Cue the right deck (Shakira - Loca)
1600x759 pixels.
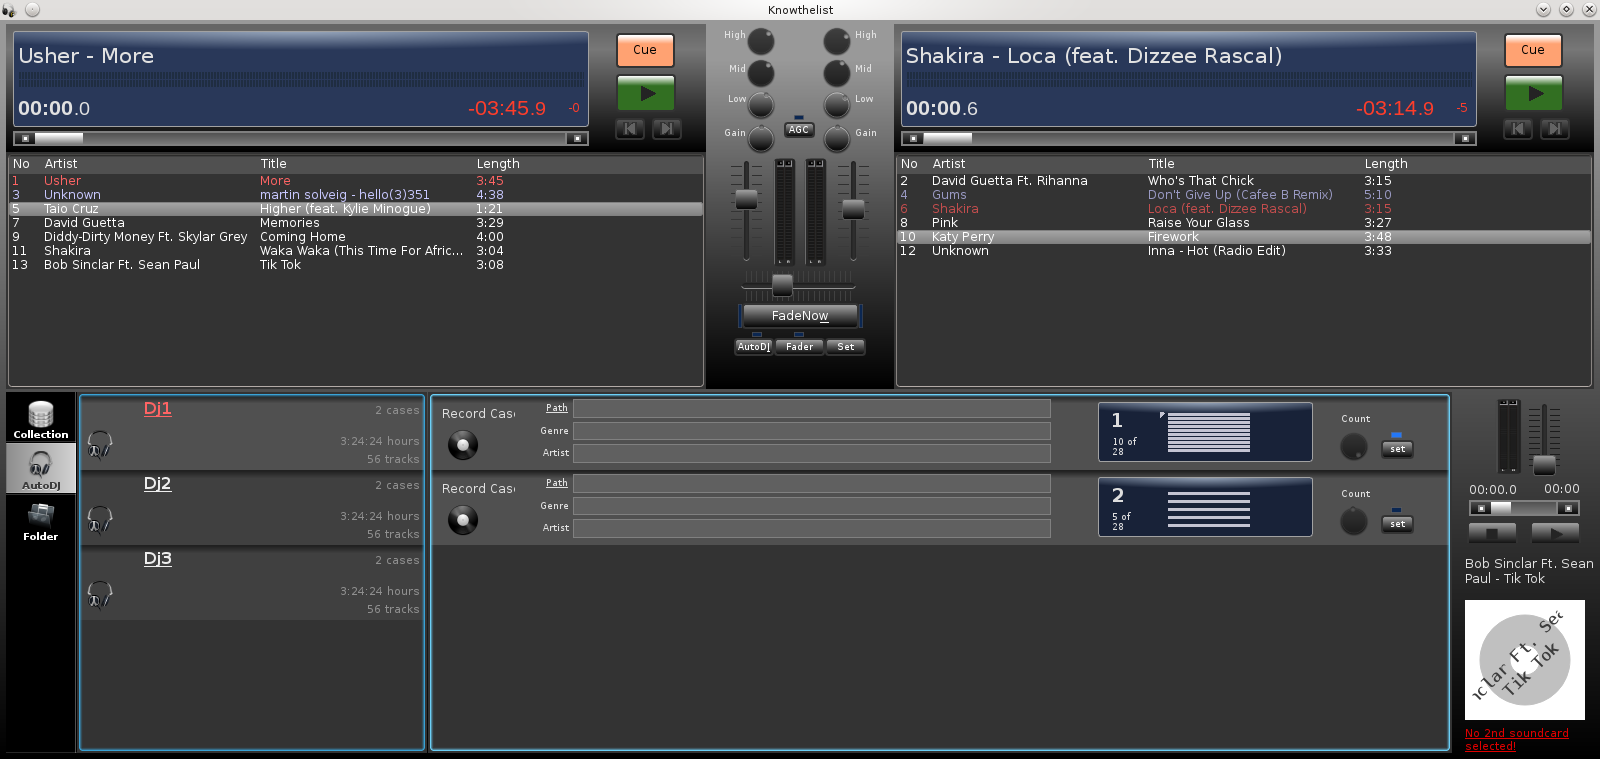point(1533,50)
